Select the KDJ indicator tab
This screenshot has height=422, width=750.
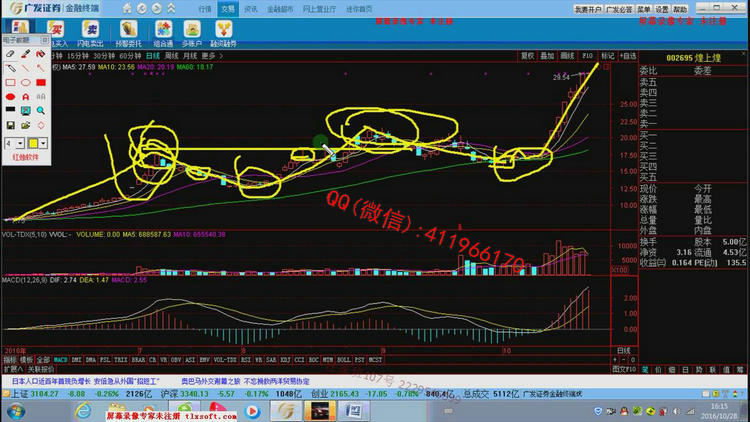pyautogui.click(x=285, y=359)
